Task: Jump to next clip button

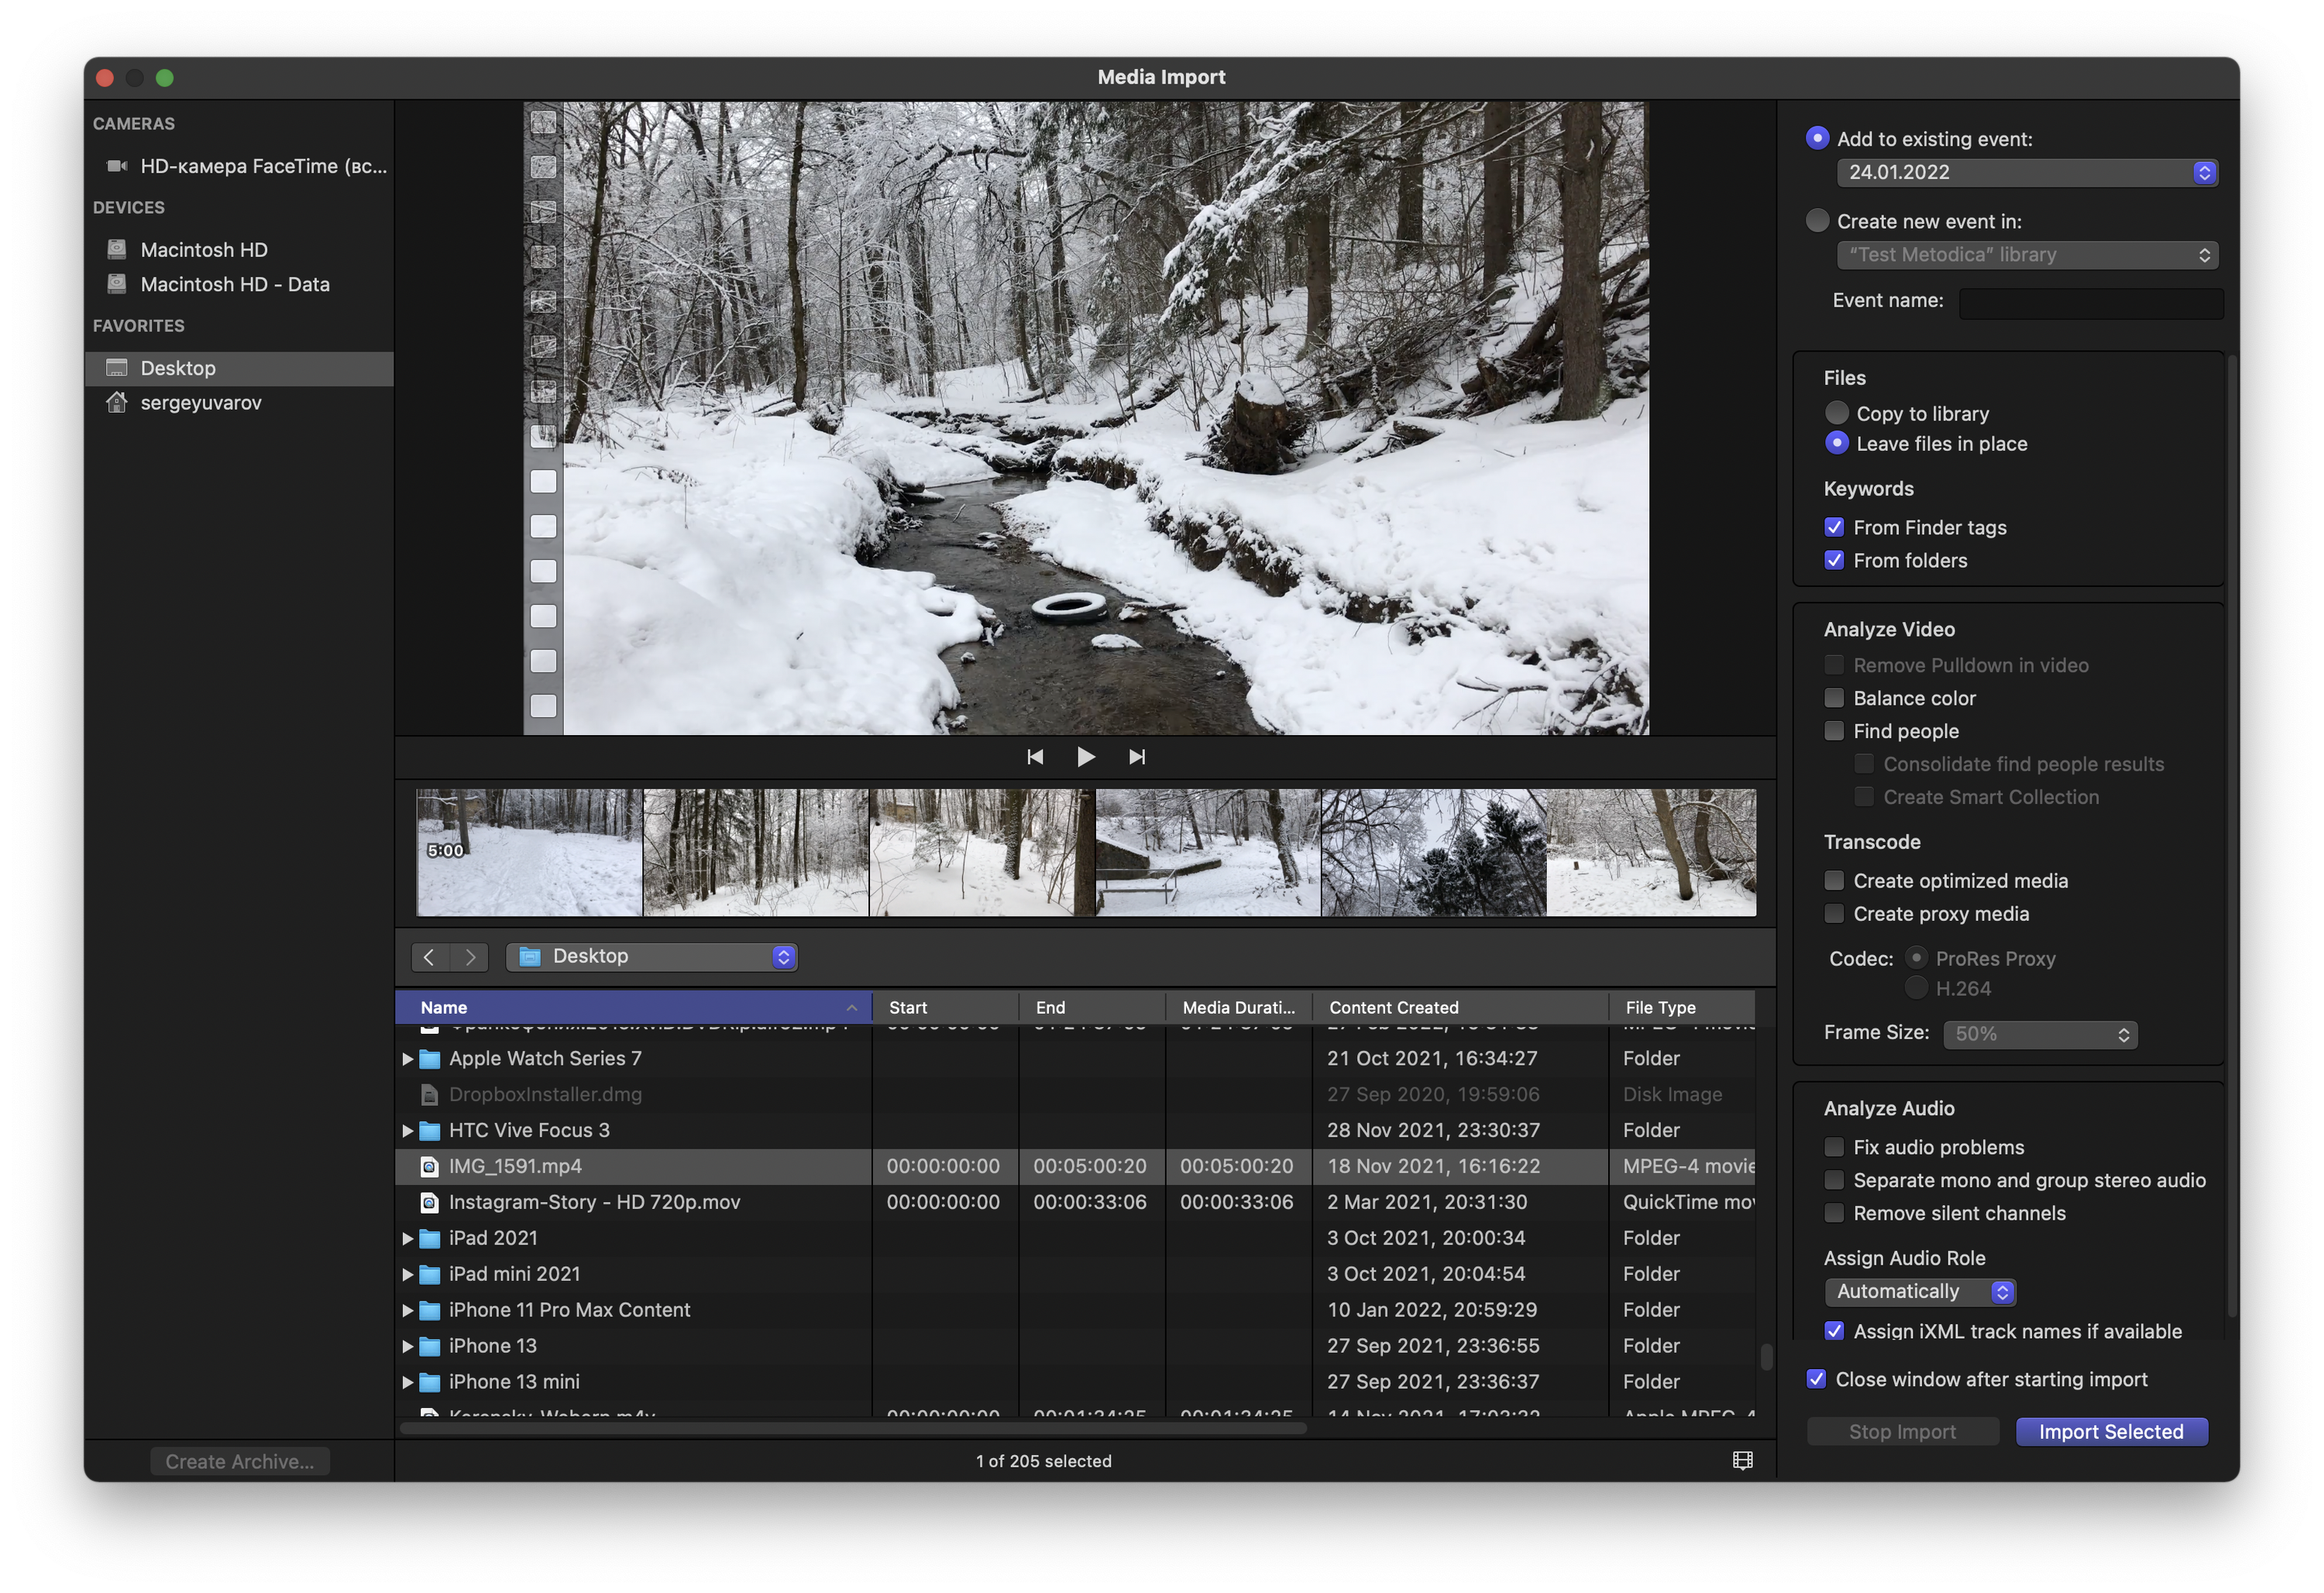Action: pos(1137,757)
